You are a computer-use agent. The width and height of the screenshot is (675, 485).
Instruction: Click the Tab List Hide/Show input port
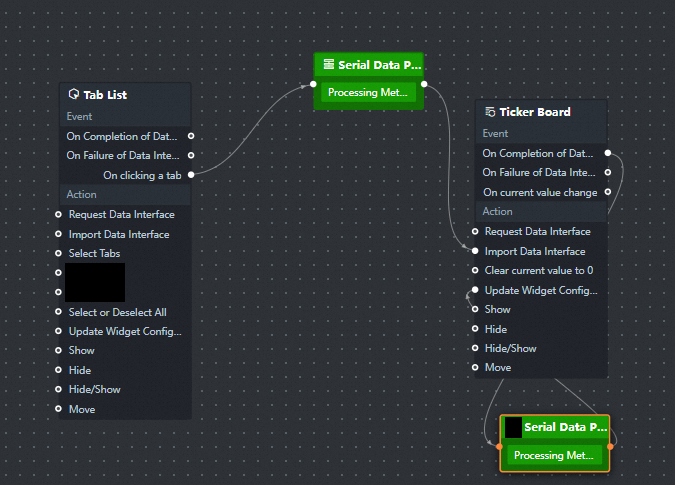(59, 389)
